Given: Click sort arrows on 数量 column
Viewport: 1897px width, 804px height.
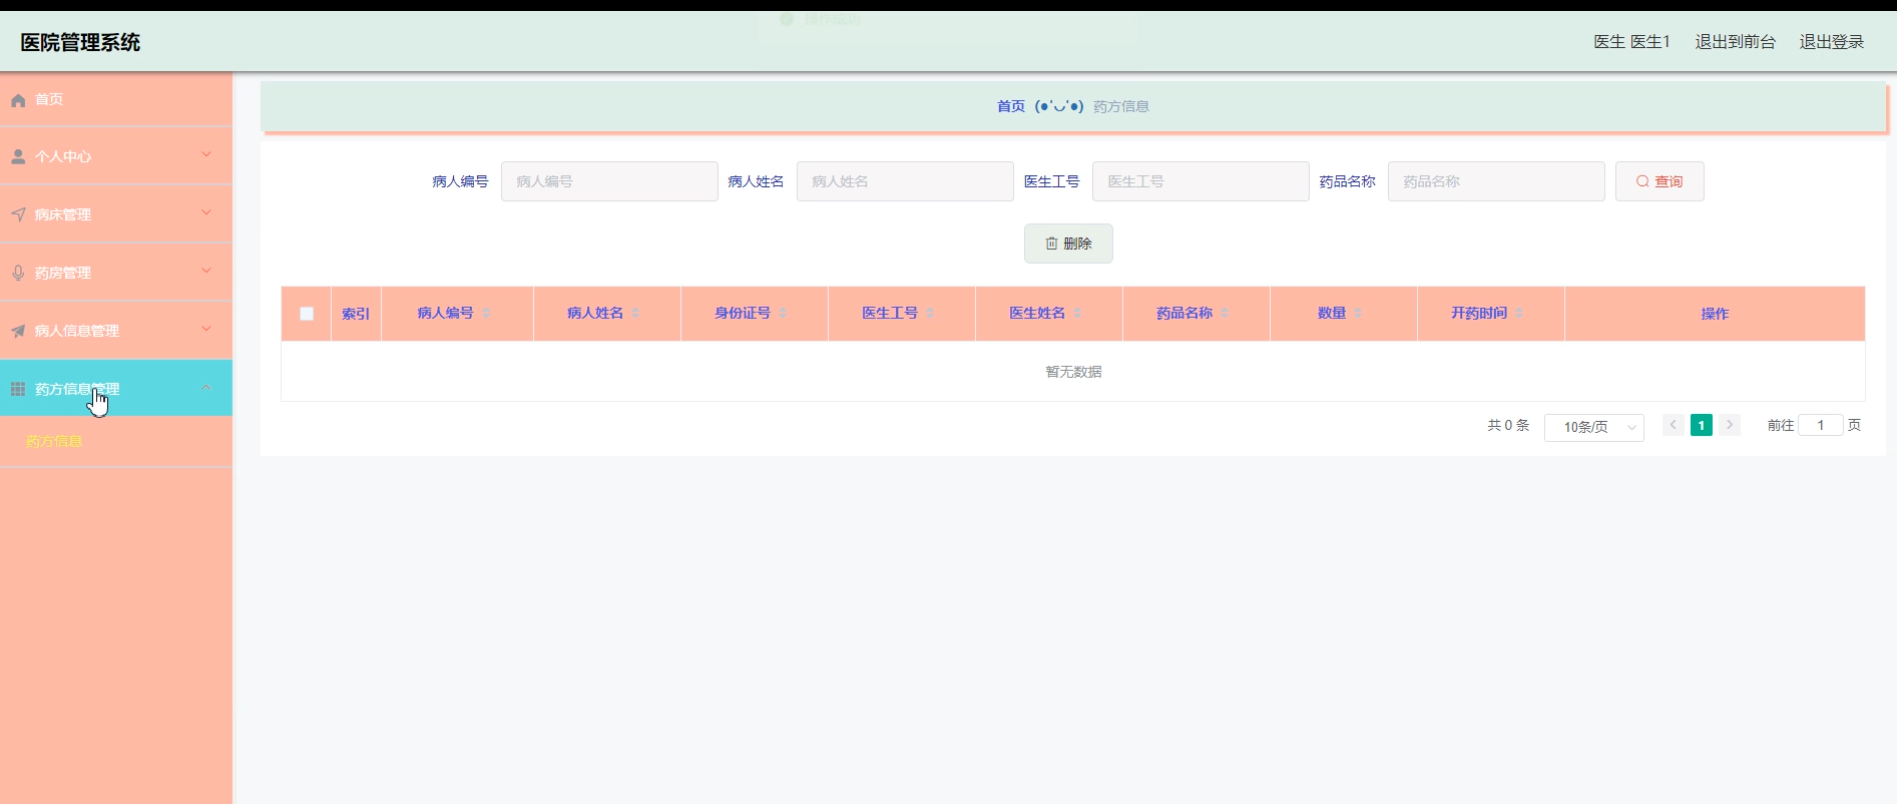Looking at the screenshot, I should tap(1358, 313).
